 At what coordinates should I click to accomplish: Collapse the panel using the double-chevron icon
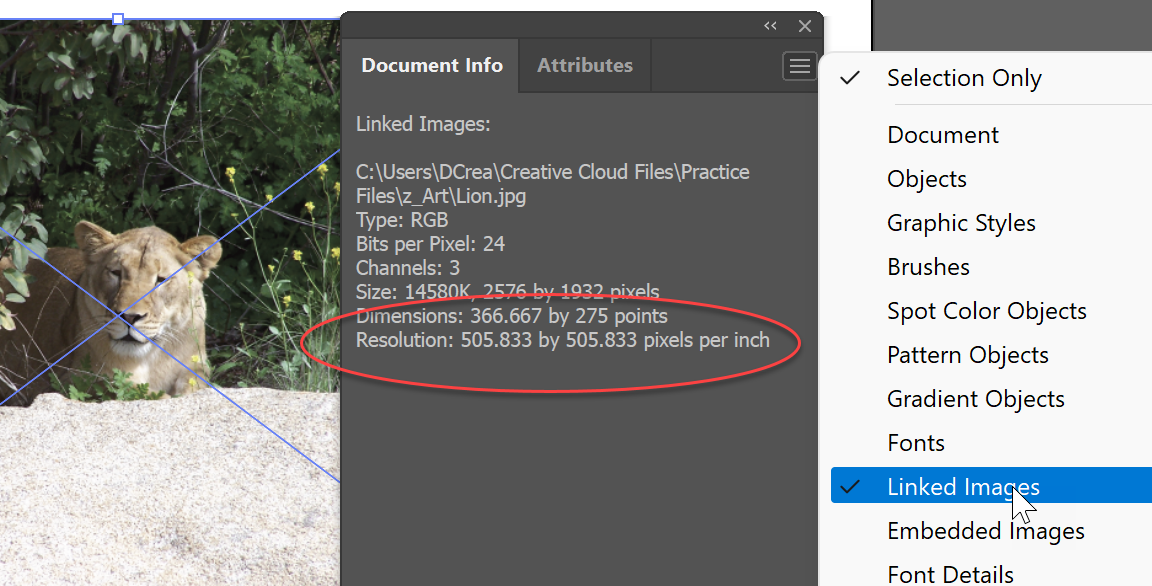[x=769, y=26]
